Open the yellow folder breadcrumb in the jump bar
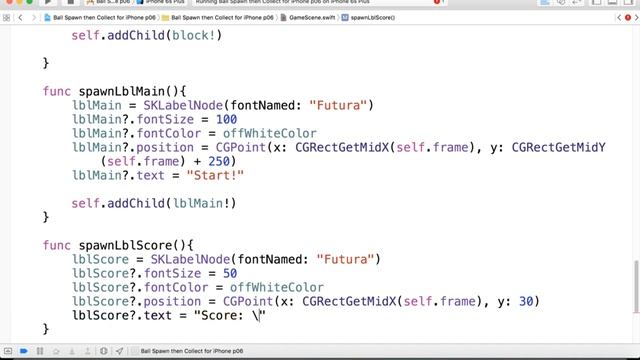The width and height of the screenshot is (640, 360). pyautogui.click(x=218, y=18)
